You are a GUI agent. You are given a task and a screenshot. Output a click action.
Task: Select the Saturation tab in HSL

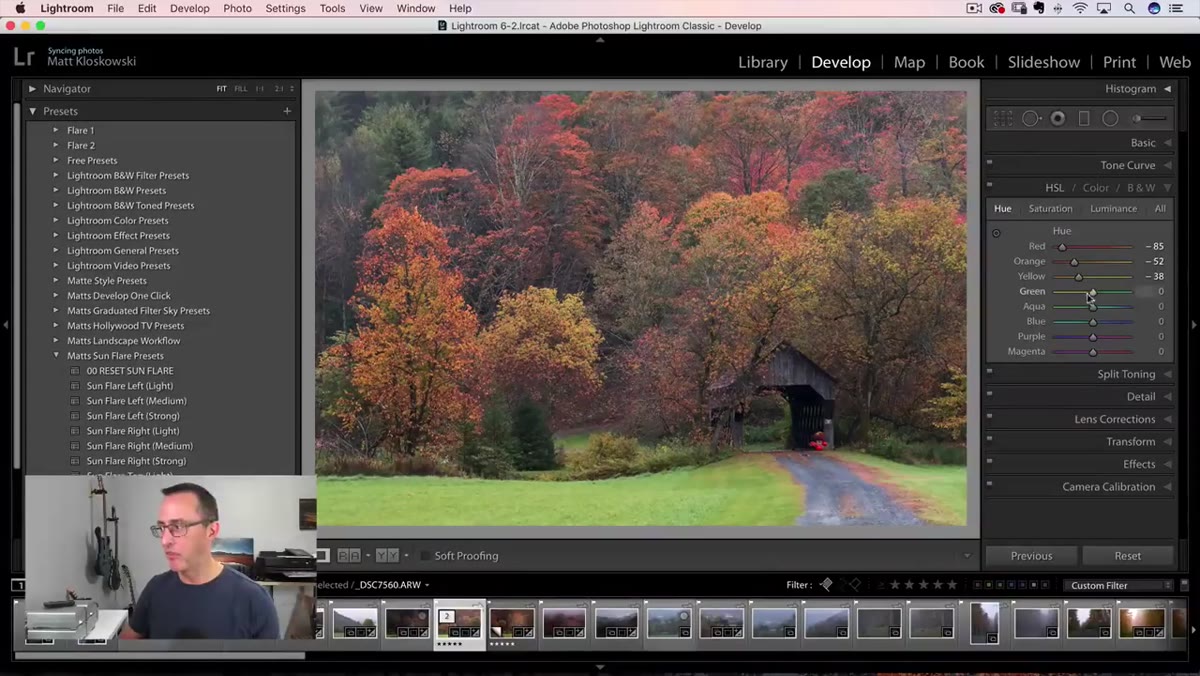pyautogui.click(x=1050, y=209)
